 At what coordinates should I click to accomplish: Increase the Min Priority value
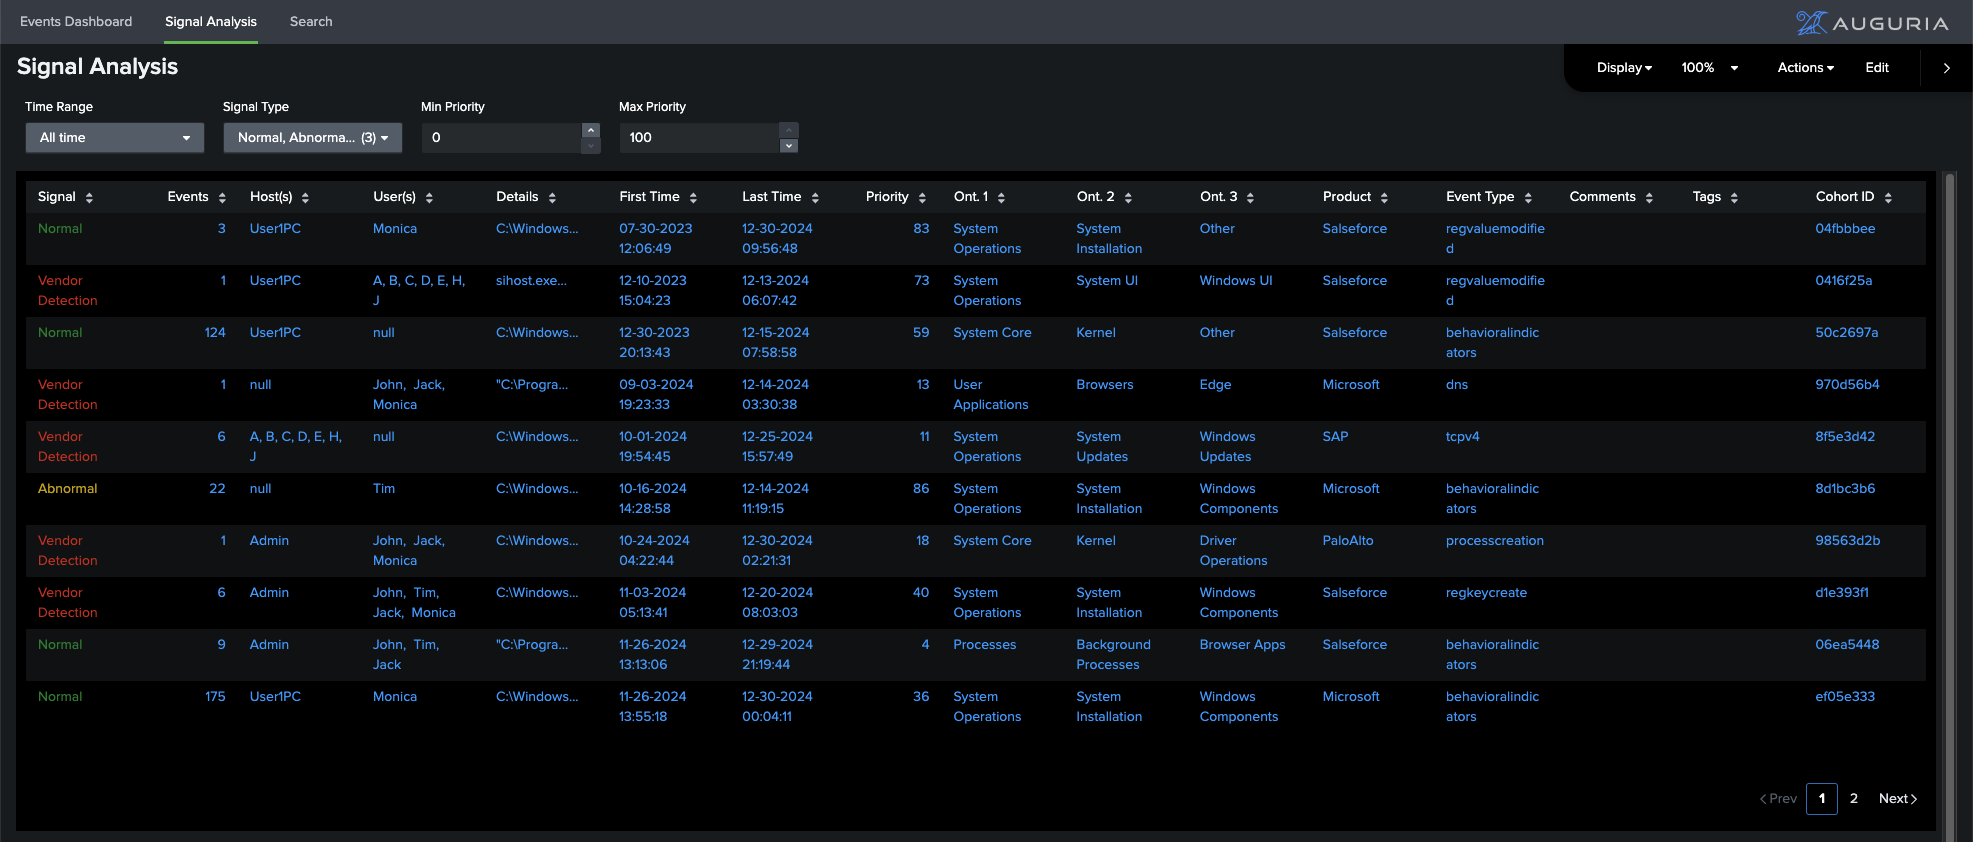click(x=591, y=130)
